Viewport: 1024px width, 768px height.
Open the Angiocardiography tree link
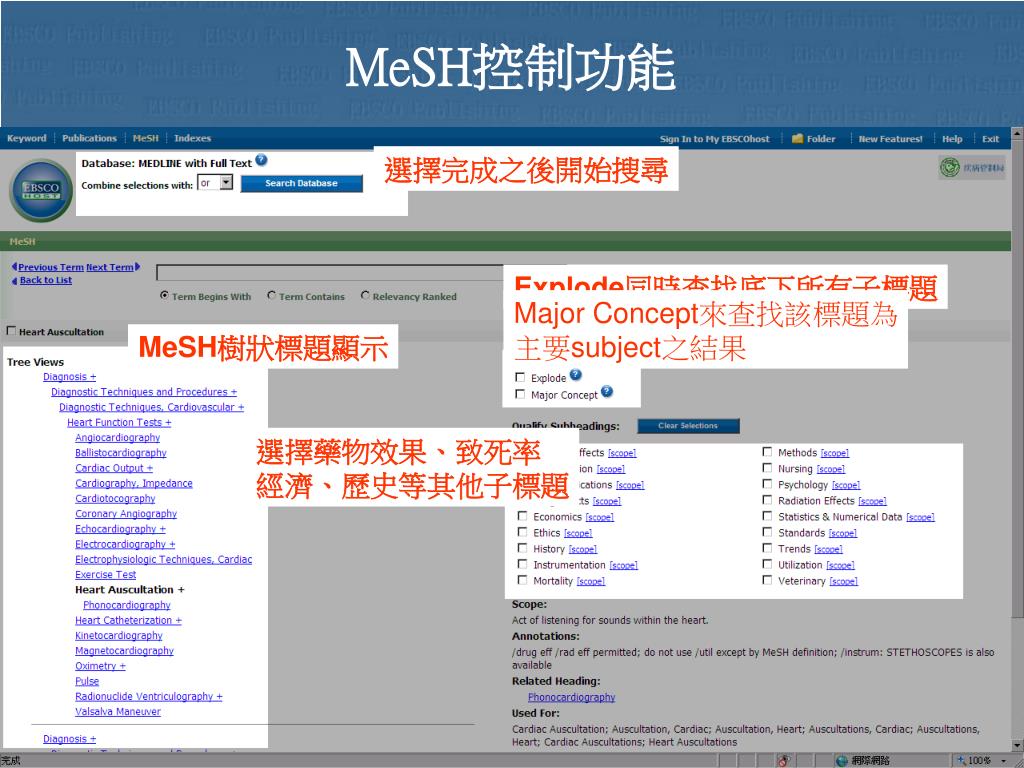point(118,438)
